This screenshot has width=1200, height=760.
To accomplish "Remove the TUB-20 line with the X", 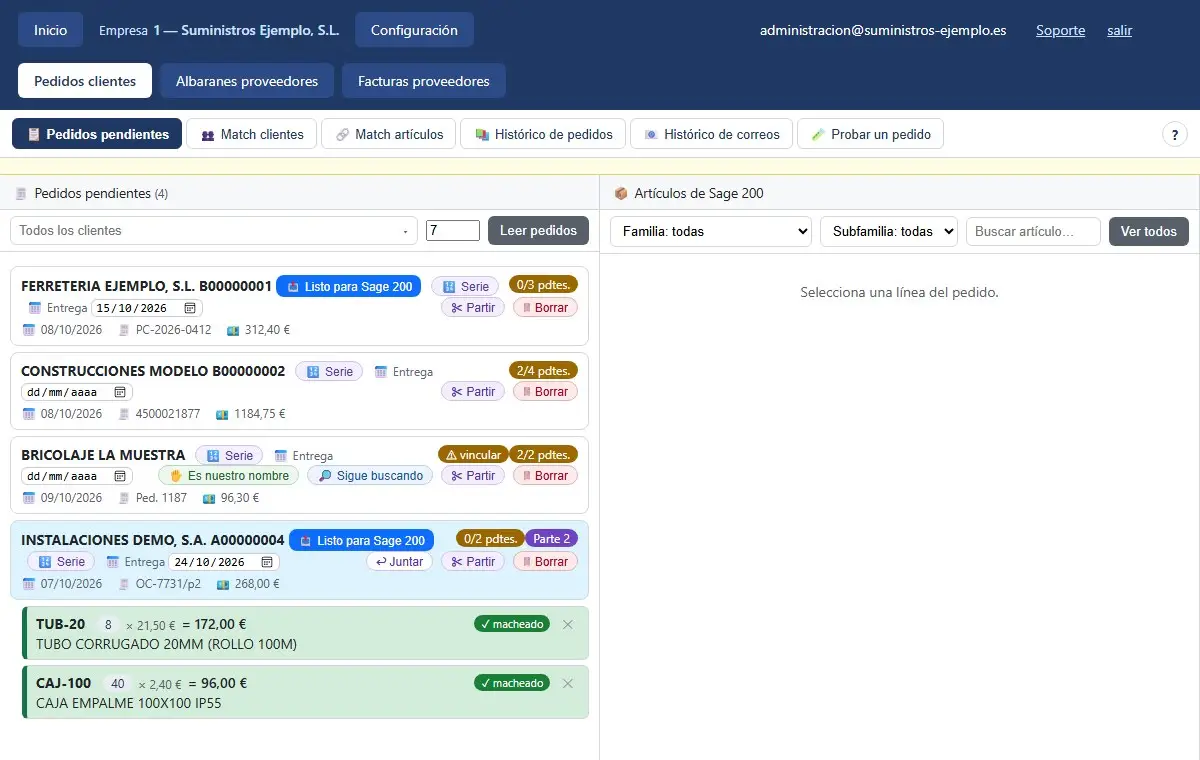I will [x=568, y=625].
